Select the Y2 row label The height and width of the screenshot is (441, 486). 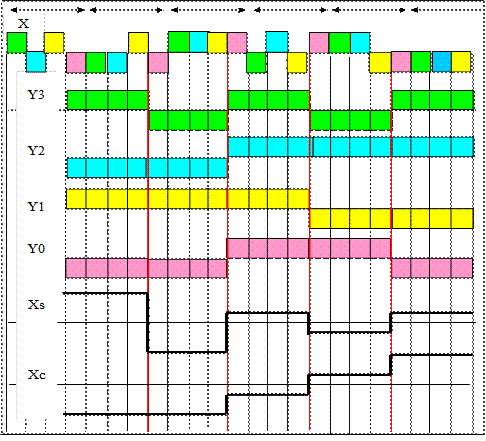tap(36, 151)
